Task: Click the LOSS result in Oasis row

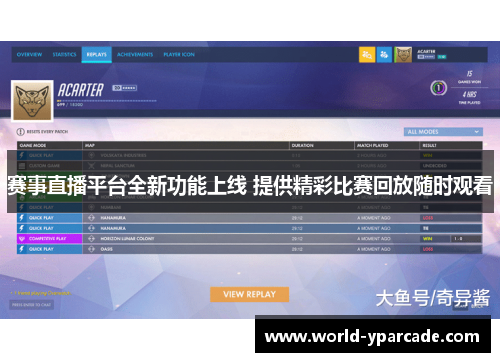Action: click(428, 249)
